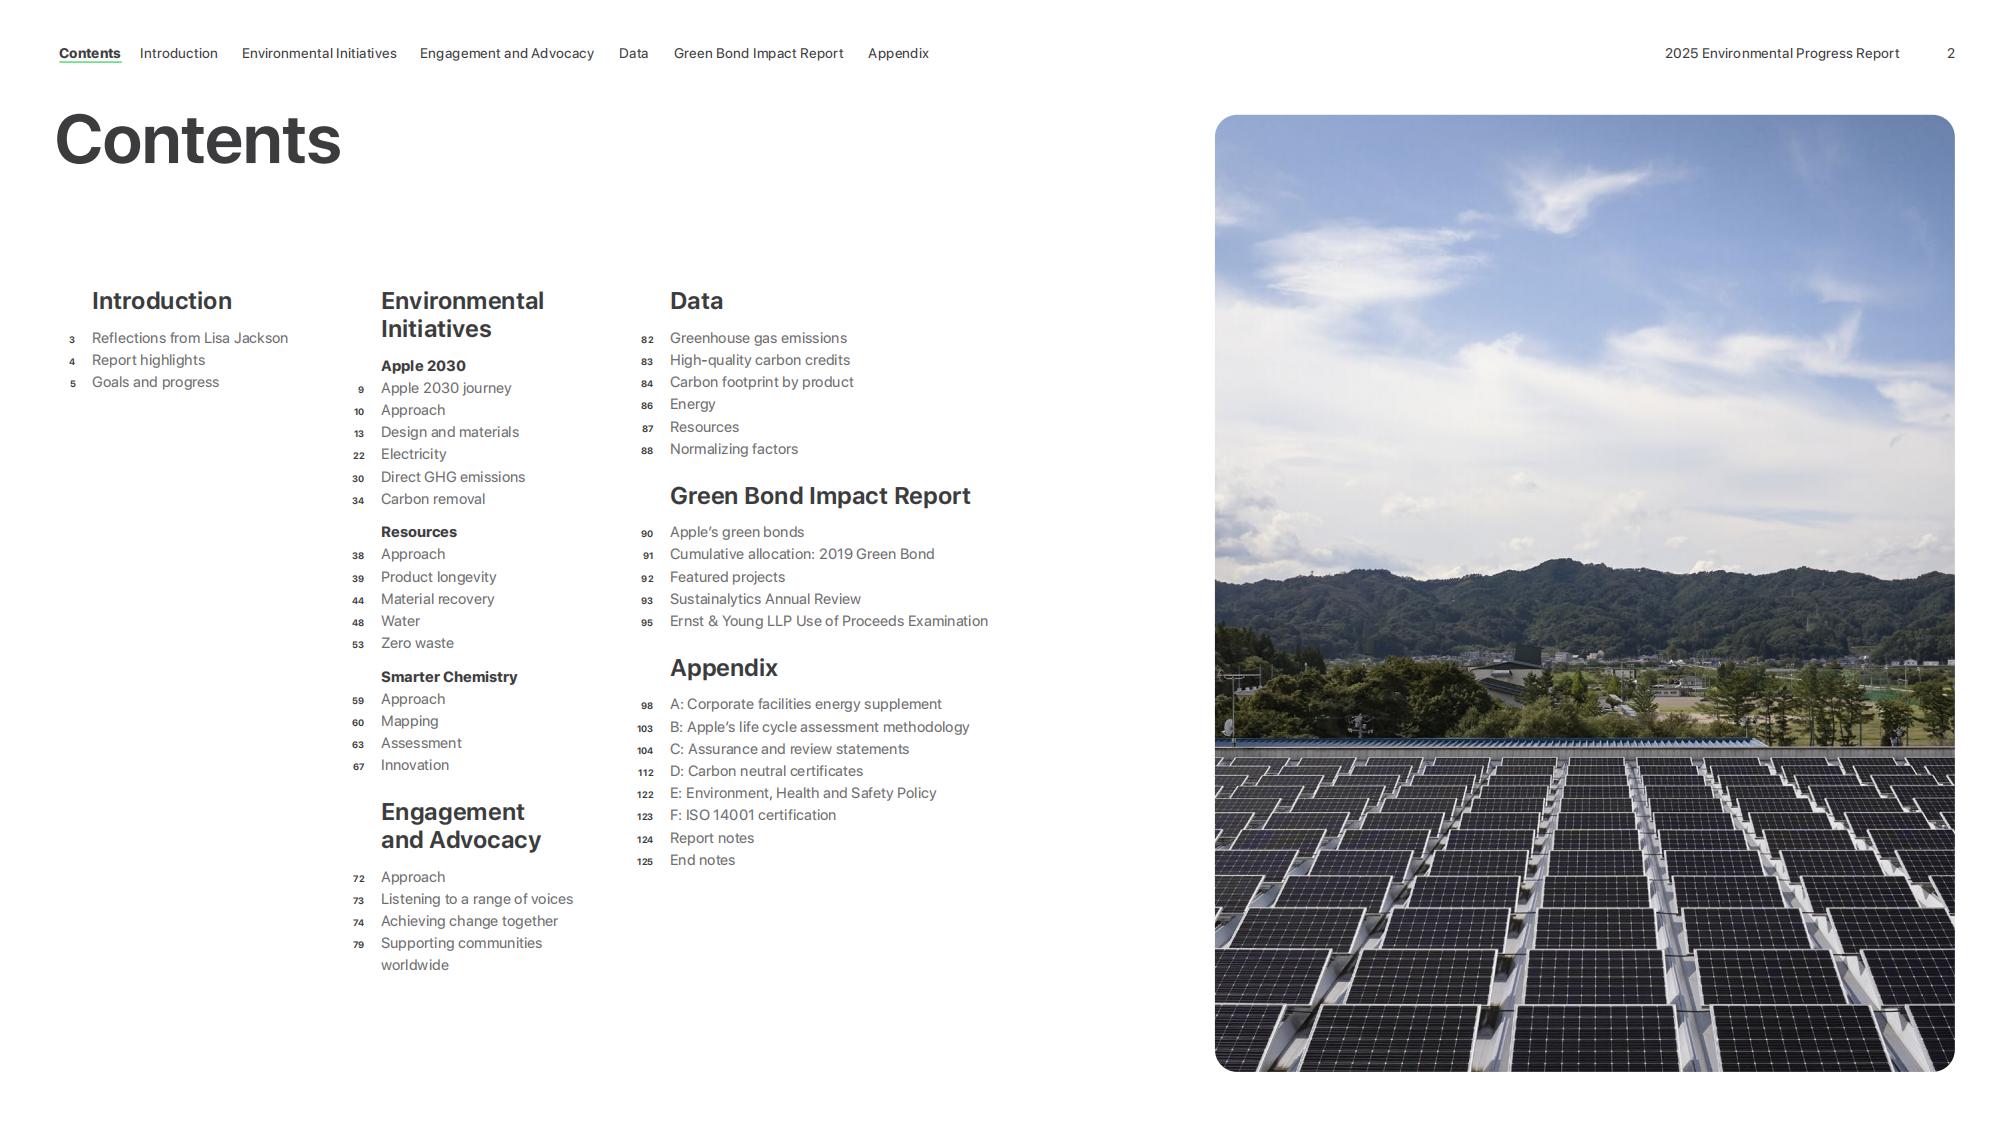Jump to 'High-quality carbon credits' entry

(x=760, y=360)
